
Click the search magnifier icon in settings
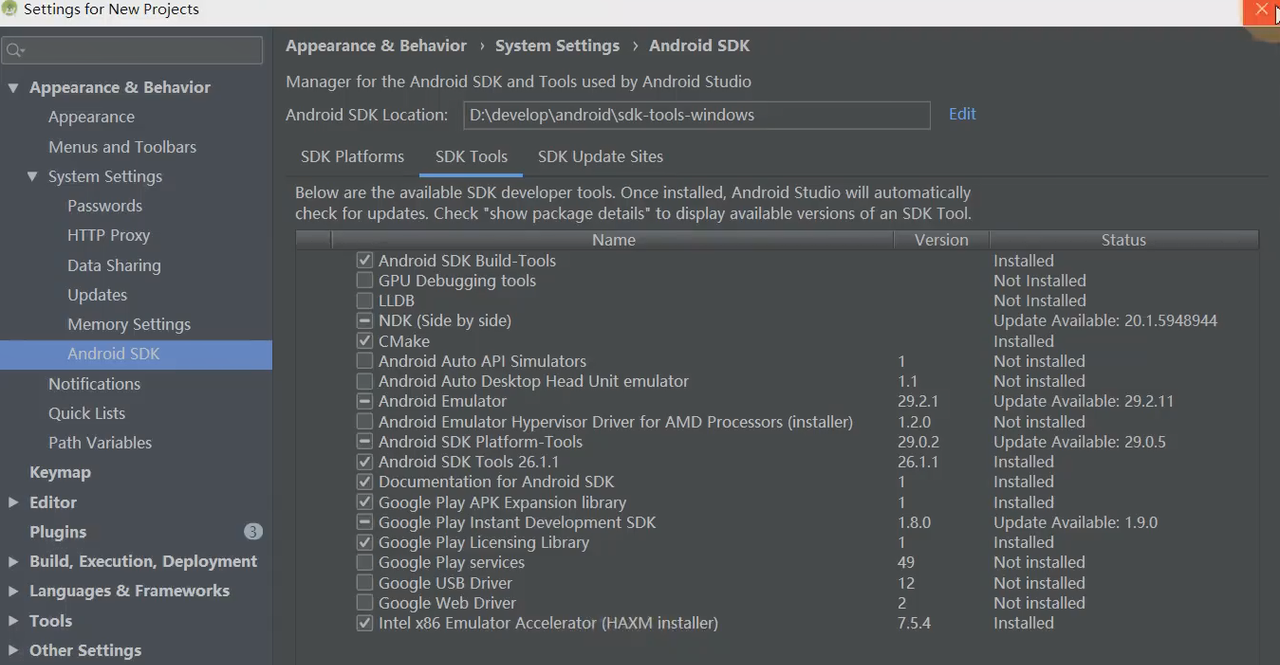14,50
